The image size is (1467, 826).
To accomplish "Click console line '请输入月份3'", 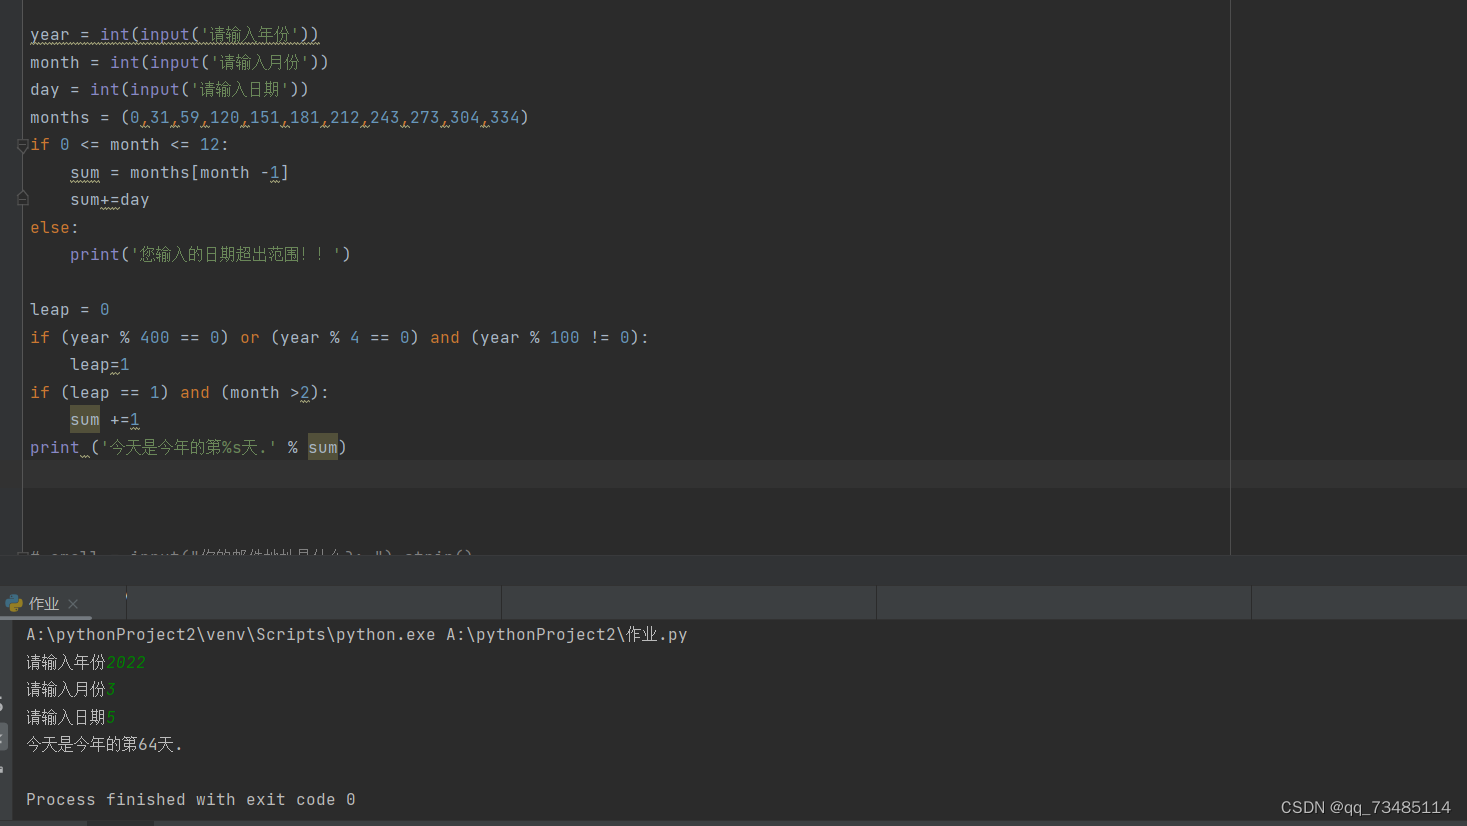I will [71, 690].
